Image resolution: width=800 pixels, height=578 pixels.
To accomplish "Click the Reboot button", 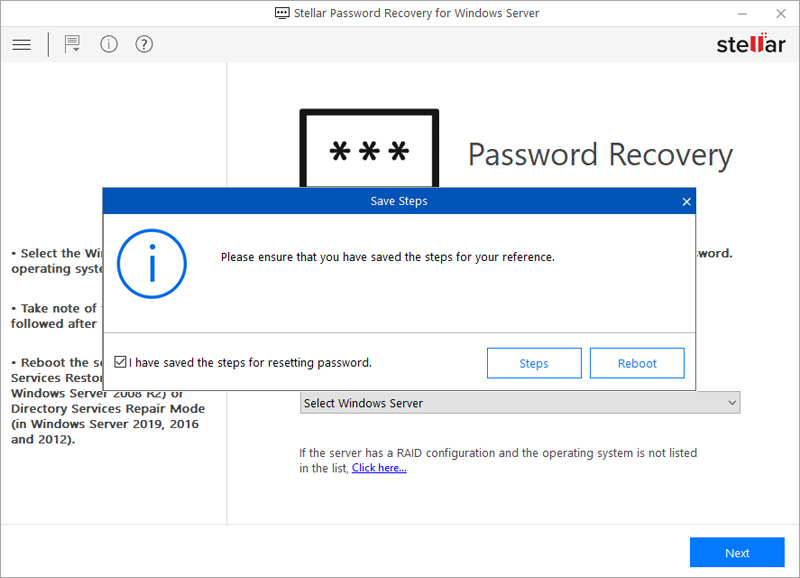I will [637, 363].
